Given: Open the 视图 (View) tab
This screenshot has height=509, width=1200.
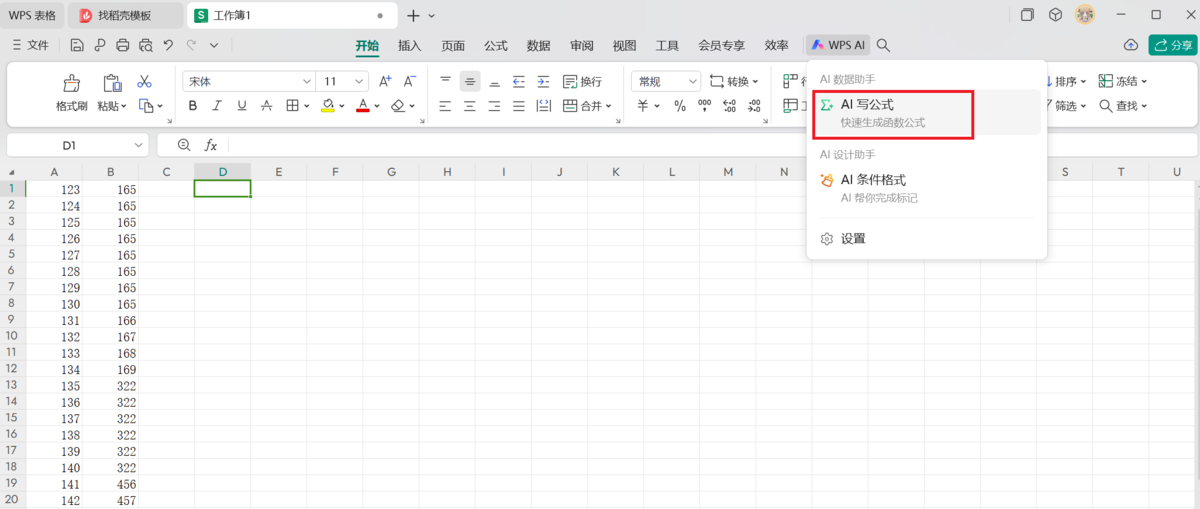Looking at the screenshot, I should pyautogui.click(x=625, y=45).
